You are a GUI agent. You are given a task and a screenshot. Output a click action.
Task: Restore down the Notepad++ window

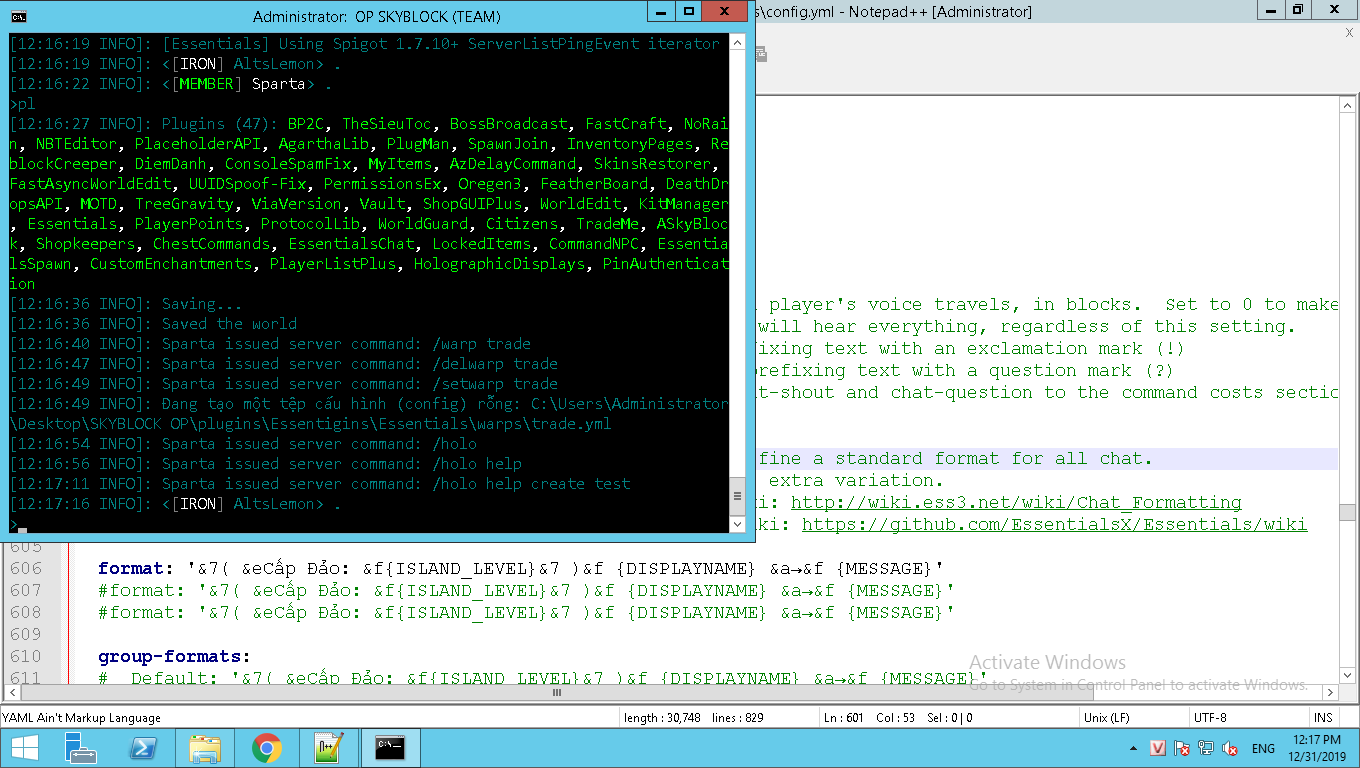tap(1298, 10)
